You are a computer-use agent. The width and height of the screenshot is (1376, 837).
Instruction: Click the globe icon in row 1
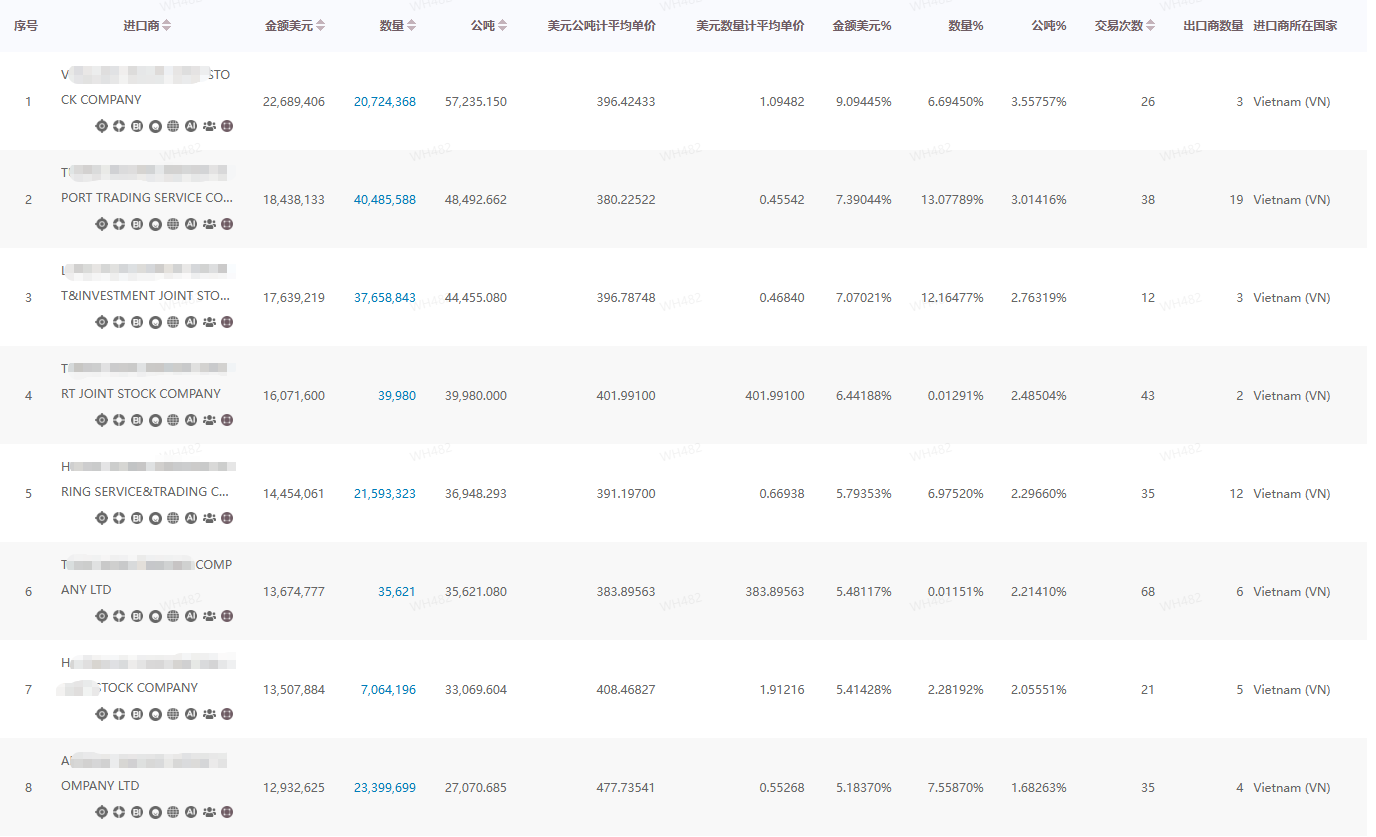tap(173, 126)
